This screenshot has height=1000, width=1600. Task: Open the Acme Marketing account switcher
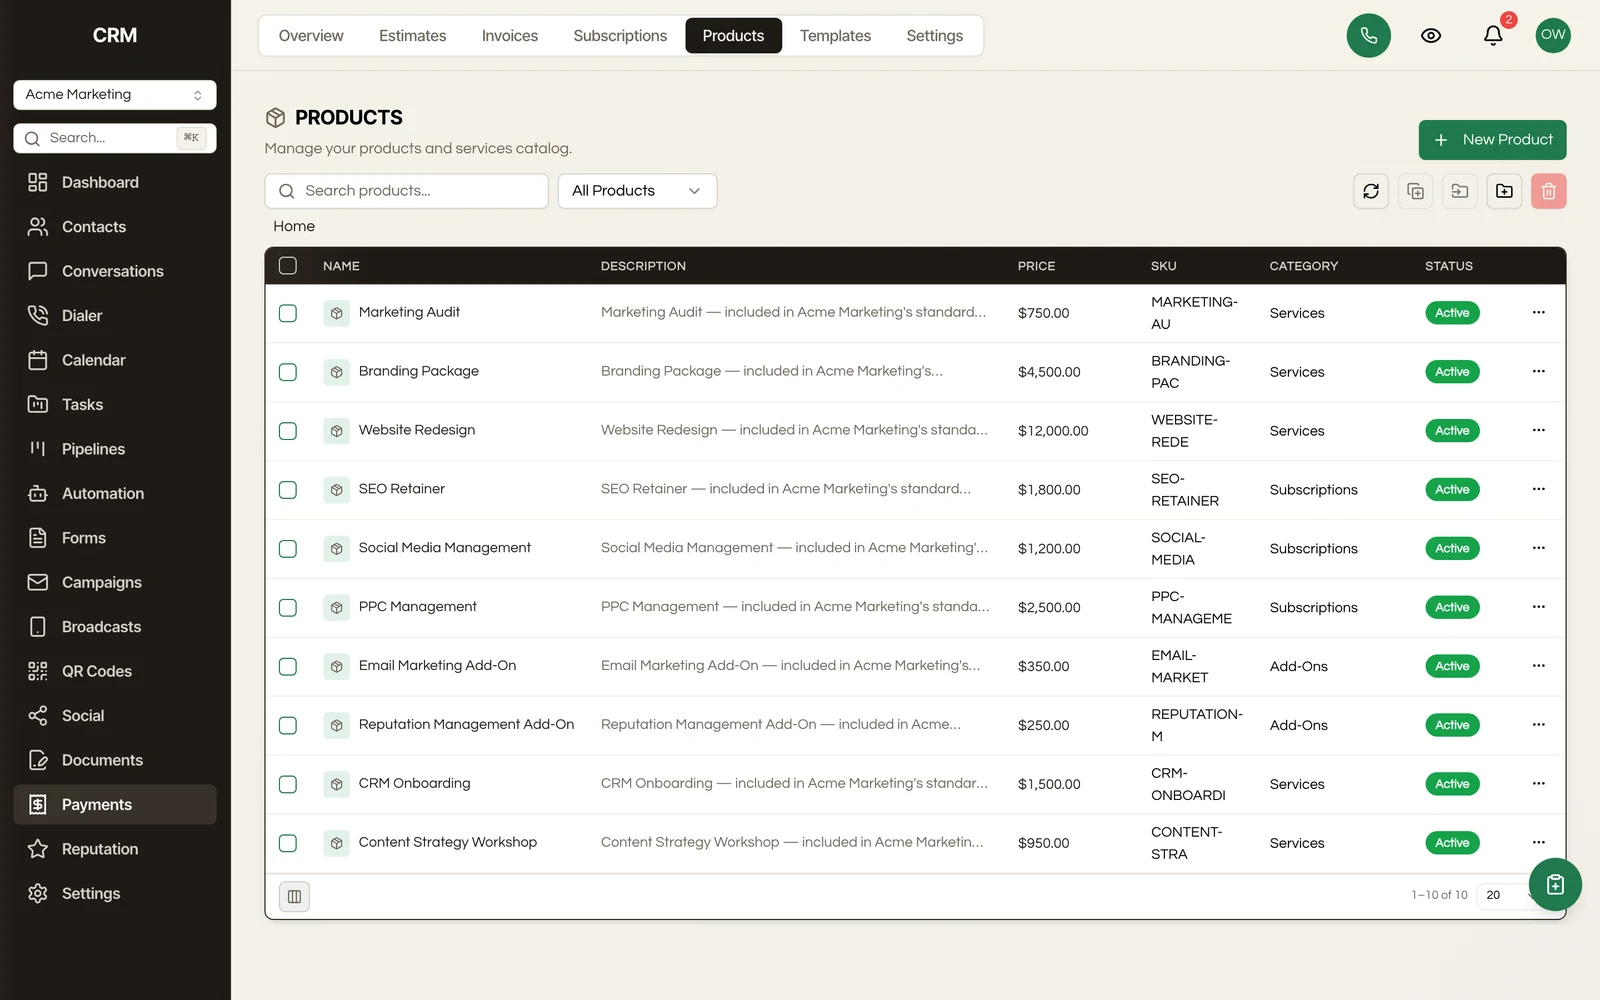(115, 95)
